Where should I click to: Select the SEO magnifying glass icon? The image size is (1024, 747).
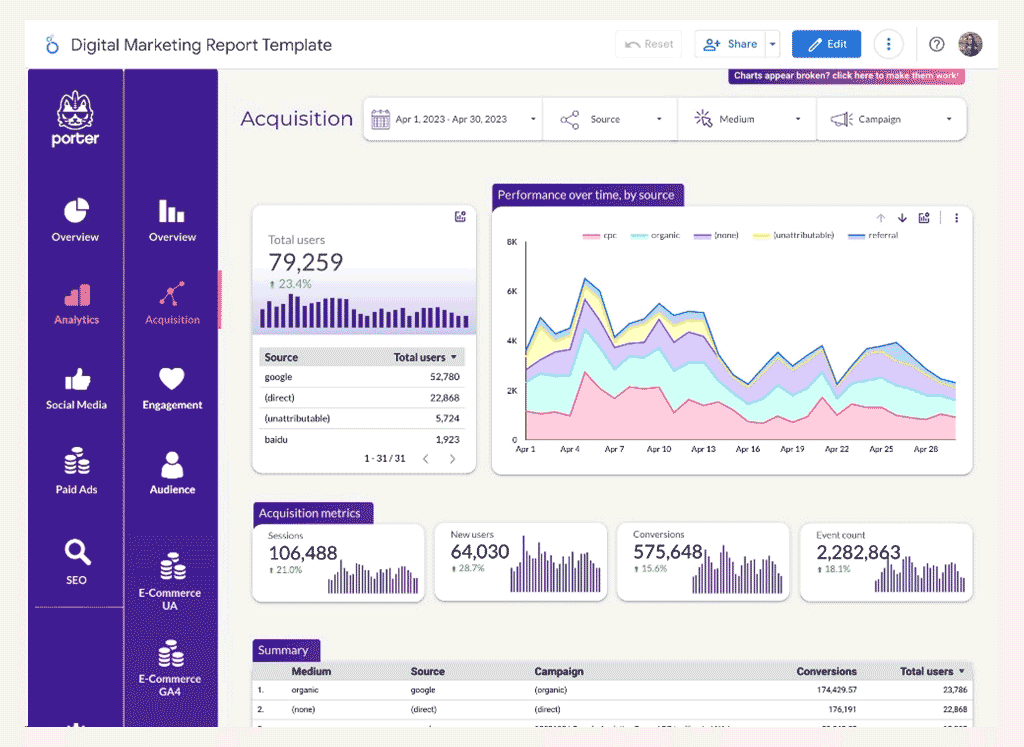(x=75, y=551)
